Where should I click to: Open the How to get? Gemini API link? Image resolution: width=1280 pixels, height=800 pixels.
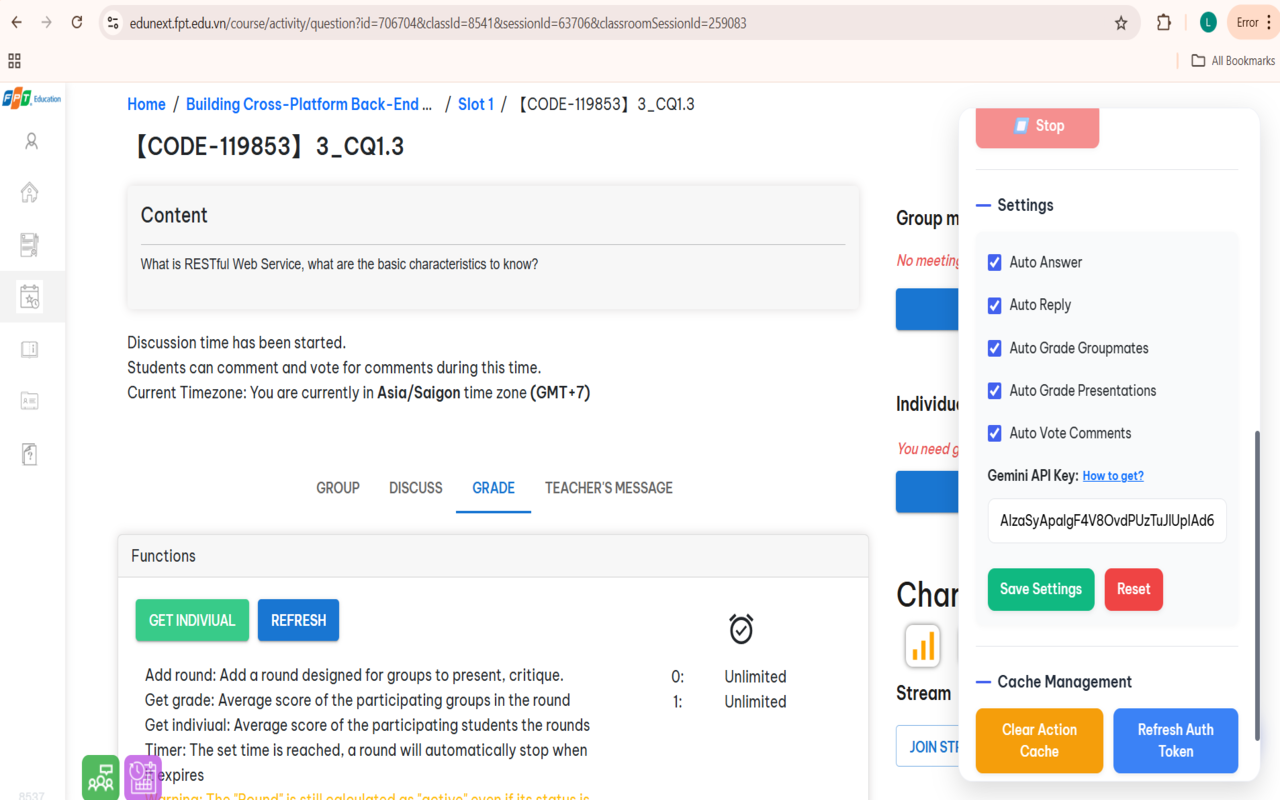coord(1113,475)
